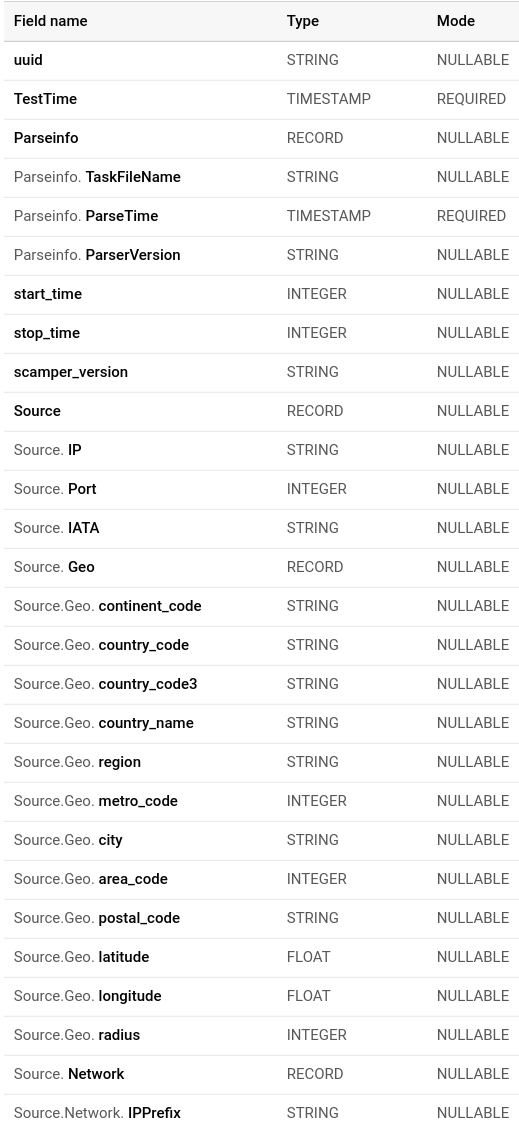Click the Source.IATA field
This screenshot has height=1124, width=519.
click(x=56, y=528)
